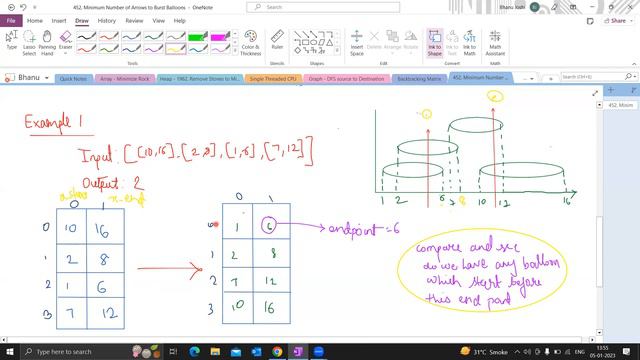Open the Review ribbon tab
This screenshot has width=640, height=360.
[x=134, y=20]
